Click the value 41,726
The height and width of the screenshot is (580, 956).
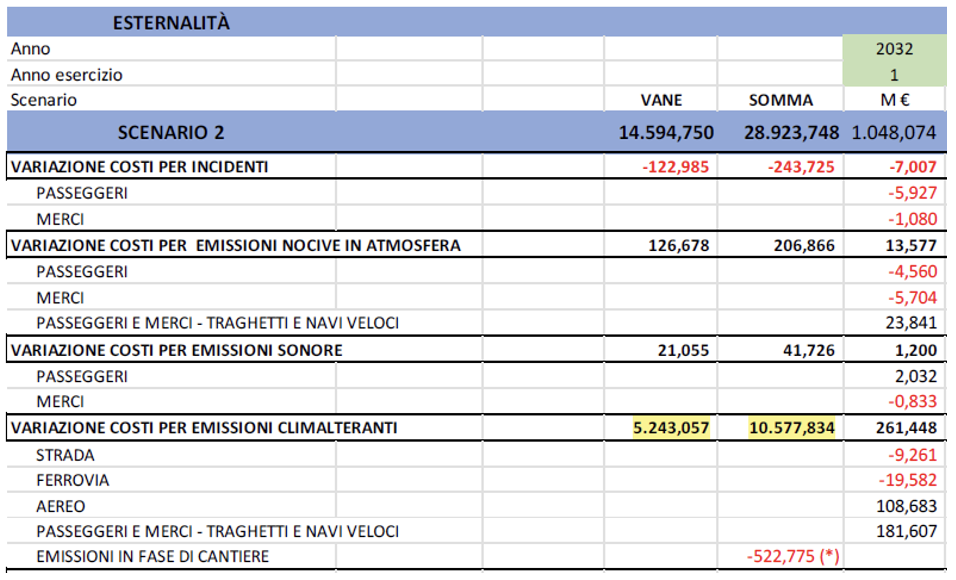(808, 350)
